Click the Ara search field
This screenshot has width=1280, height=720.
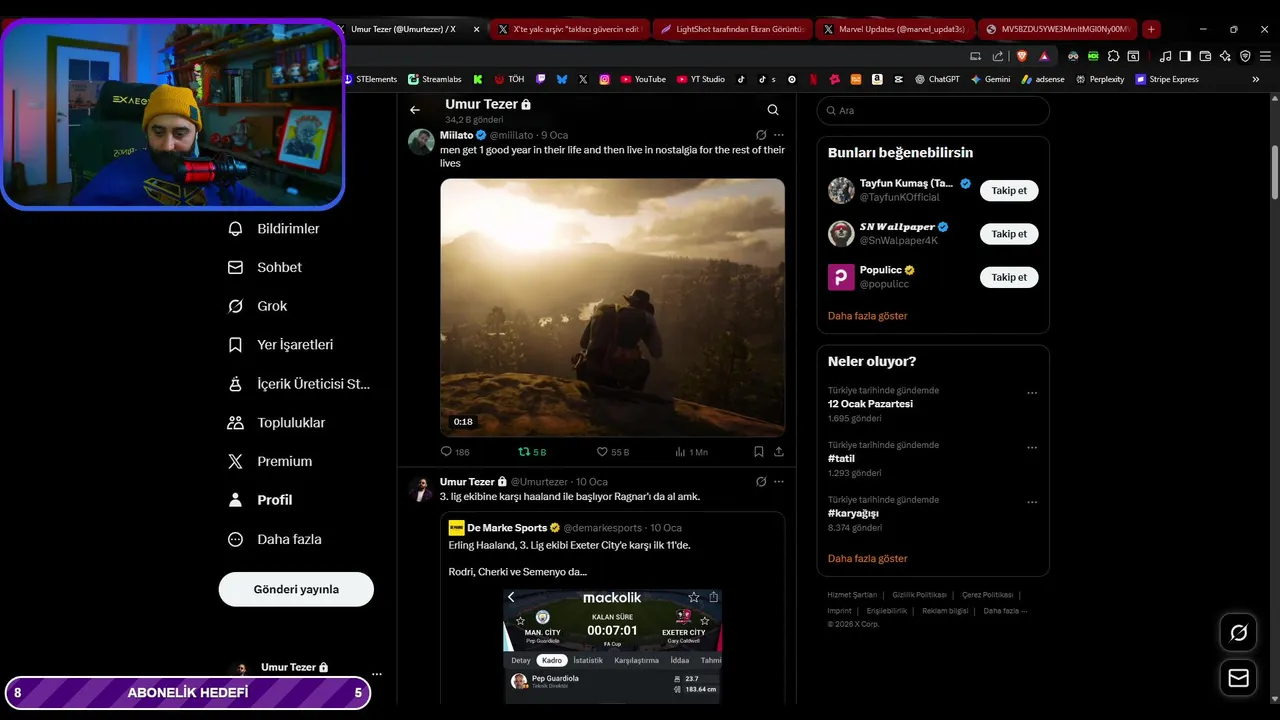pyautogui.click(x=933, y=110)
